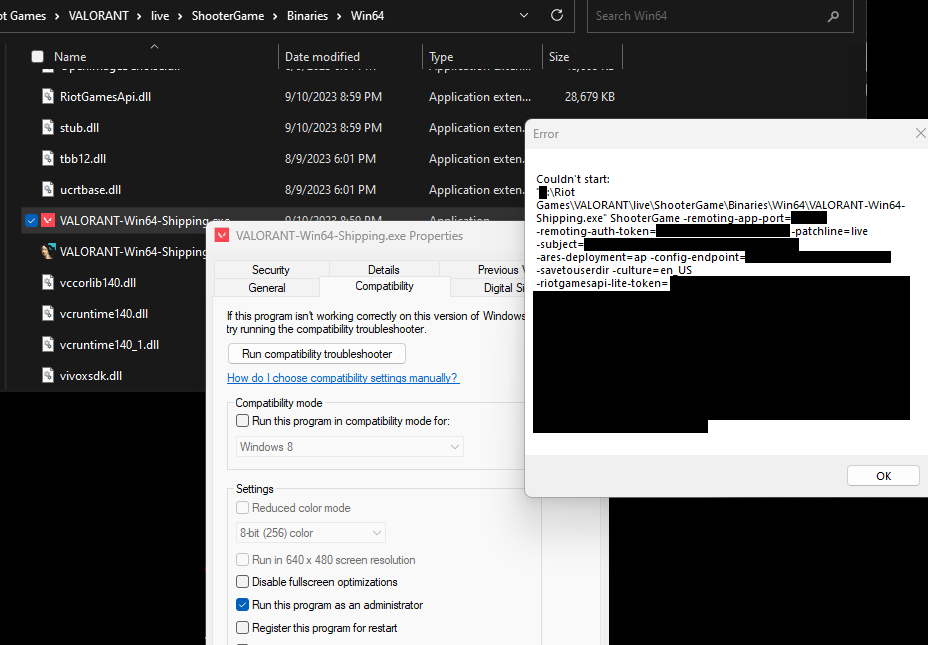Select the Compatibility tab

384,286
